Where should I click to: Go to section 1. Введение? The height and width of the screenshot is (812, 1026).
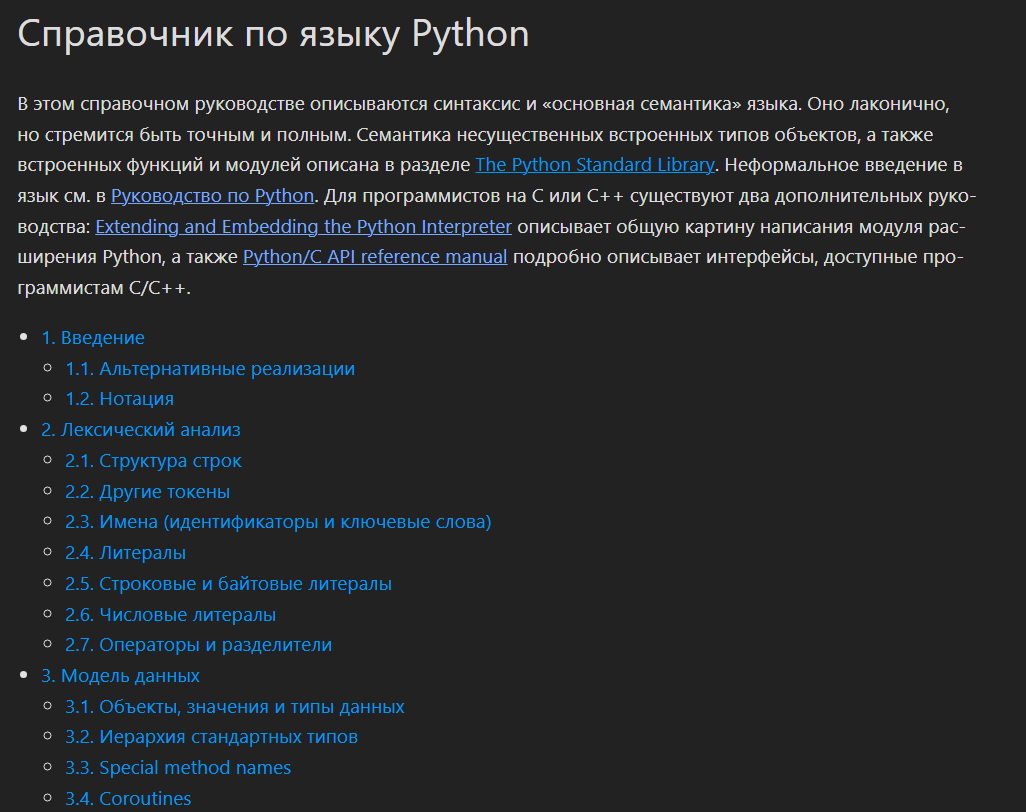tap(93, 338)
